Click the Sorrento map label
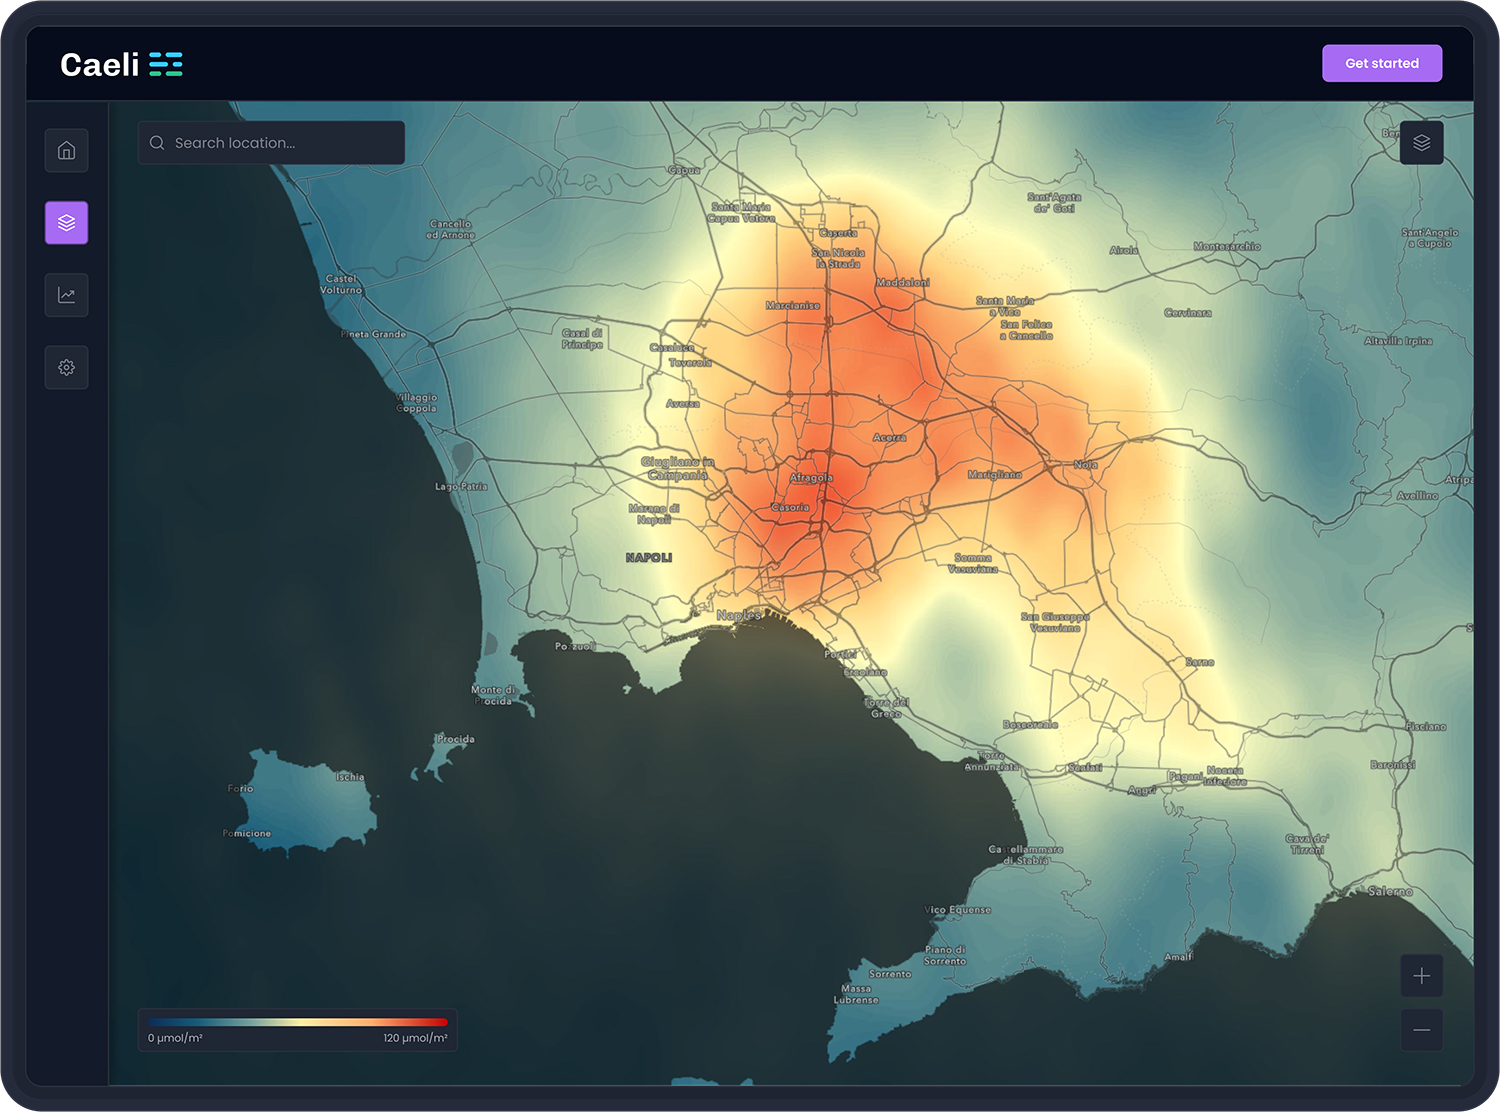The width and height of the screenshot is (1500, 1112). [890, 974]
